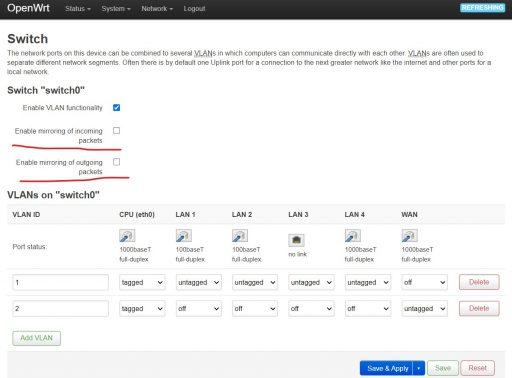The width and height of the screenshot is (512, 378).
Task: Click the LAN 1 port status icon
Action: coord(184,236)
